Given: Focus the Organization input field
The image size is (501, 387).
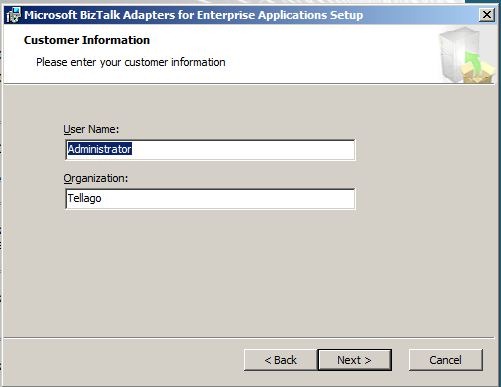Looking at the screenshot, I should tap(210, 199).
